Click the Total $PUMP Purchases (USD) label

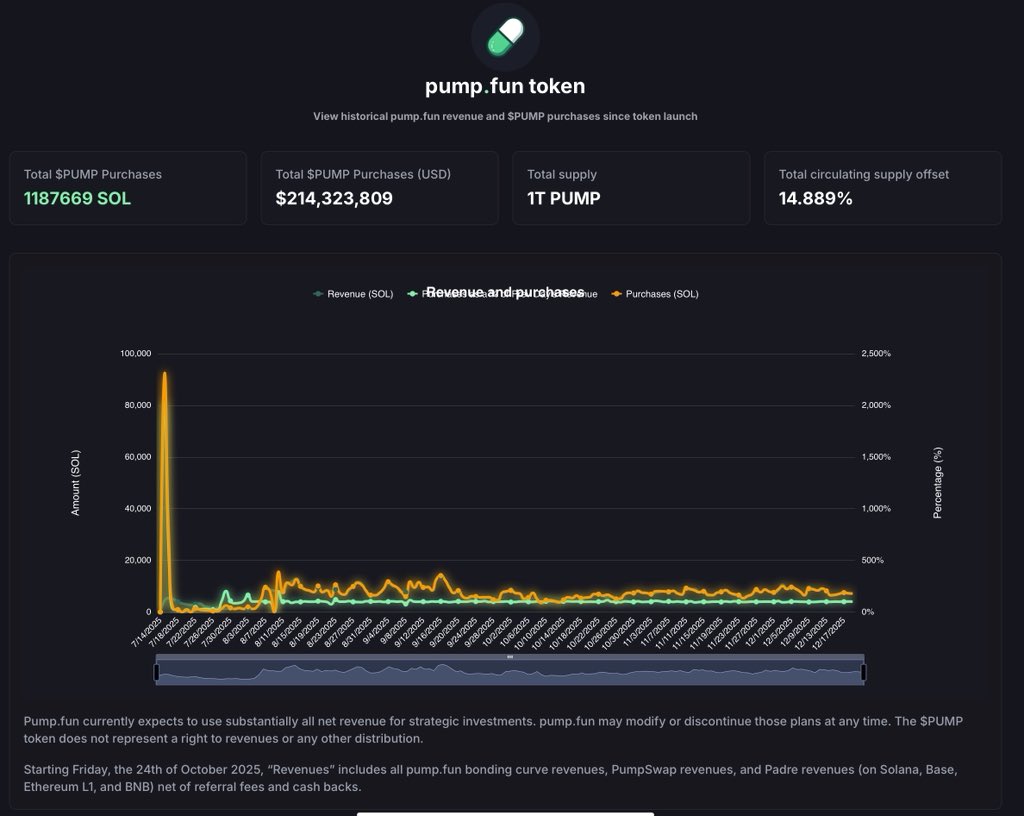(x=363, y=174)
